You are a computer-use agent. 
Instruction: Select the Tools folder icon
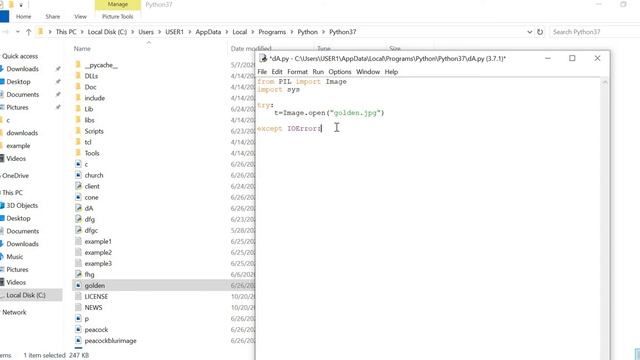78,153
